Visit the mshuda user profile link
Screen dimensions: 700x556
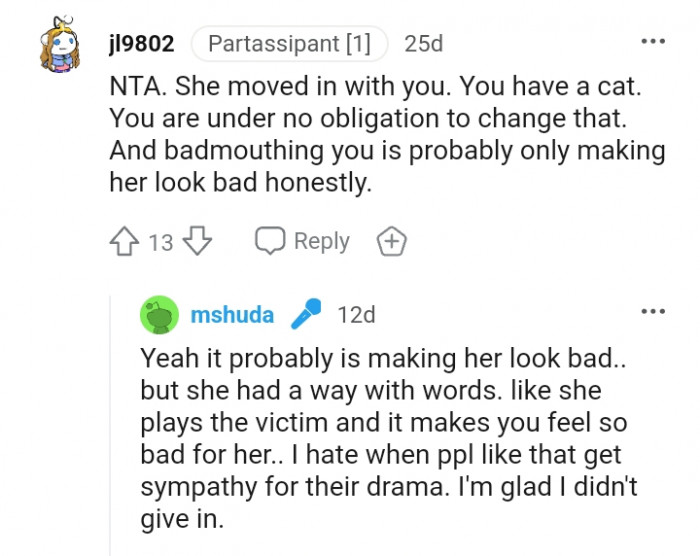231,315
